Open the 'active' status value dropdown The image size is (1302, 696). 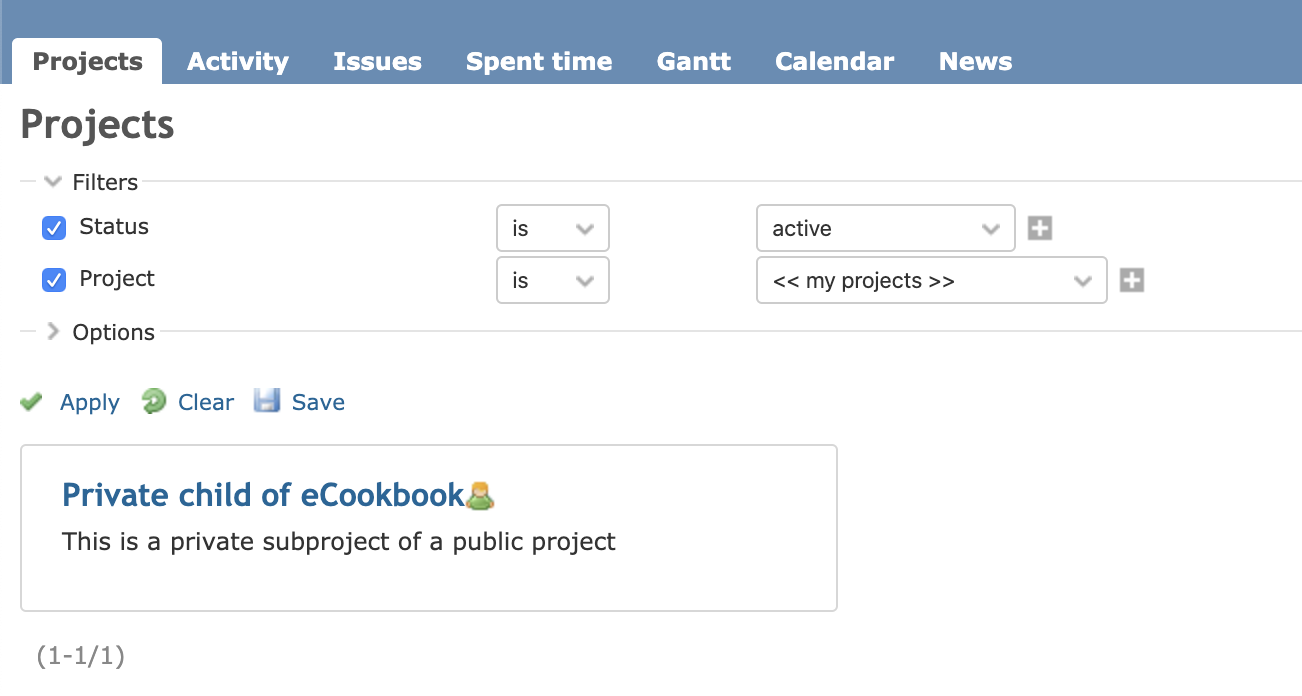[x=886, y=228]
